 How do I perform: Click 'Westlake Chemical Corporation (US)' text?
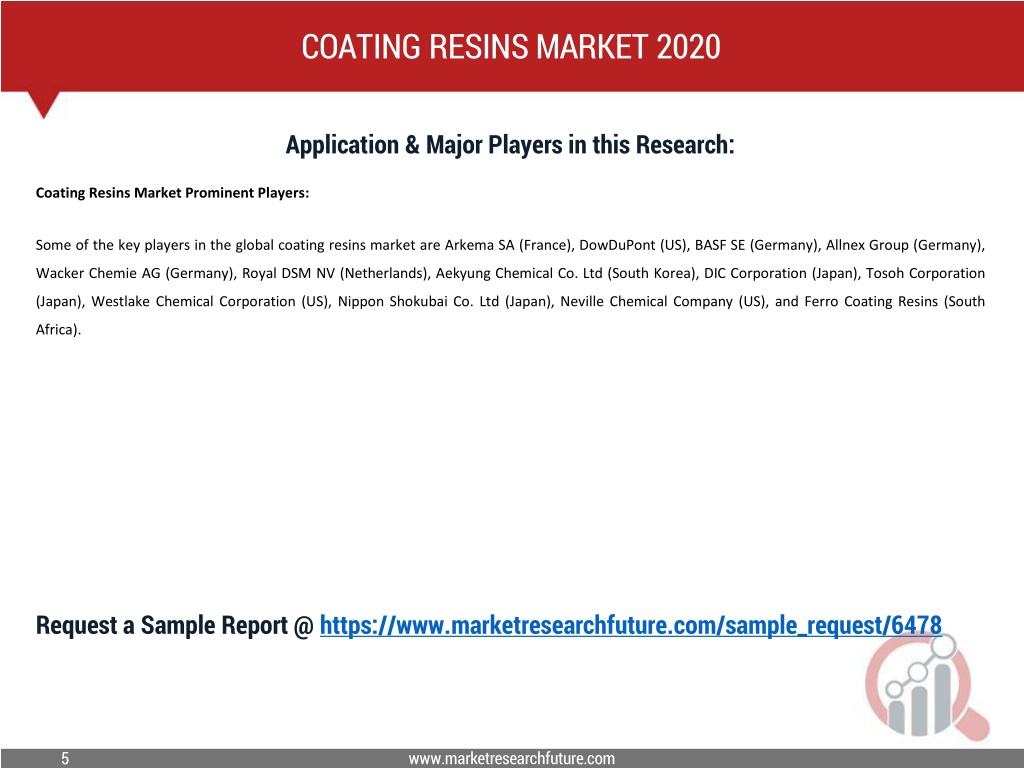[209, 302]
